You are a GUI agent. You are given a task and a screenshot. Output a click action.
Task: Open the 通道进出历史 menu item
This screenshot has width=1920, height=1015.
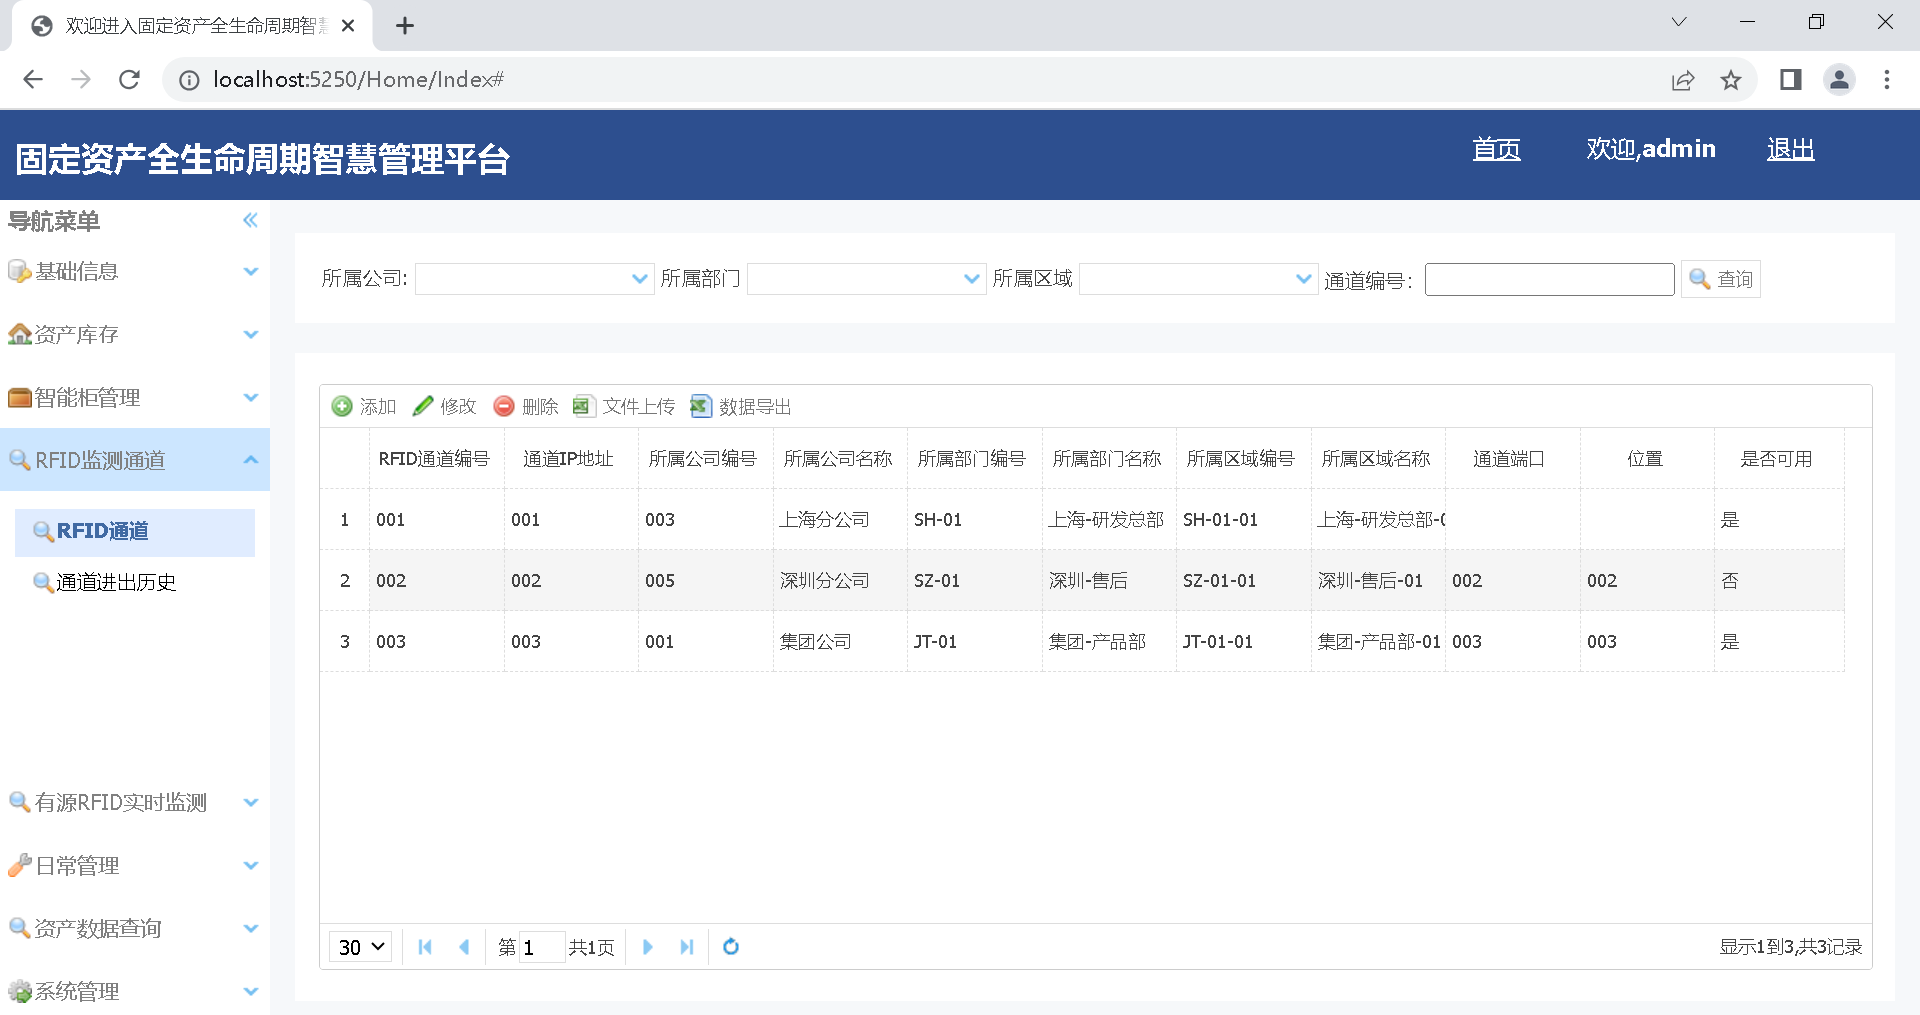coord(116,582)
